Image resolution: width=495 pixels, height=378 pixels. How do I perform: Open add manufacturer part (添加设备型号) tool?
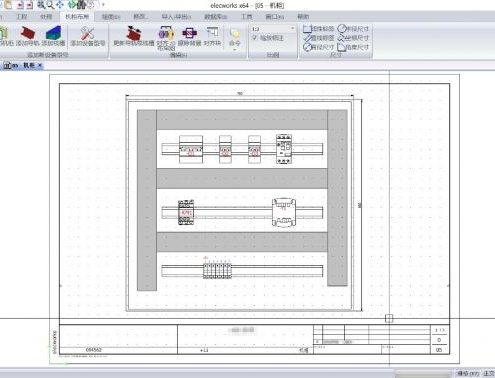click(x=87, y=33)
